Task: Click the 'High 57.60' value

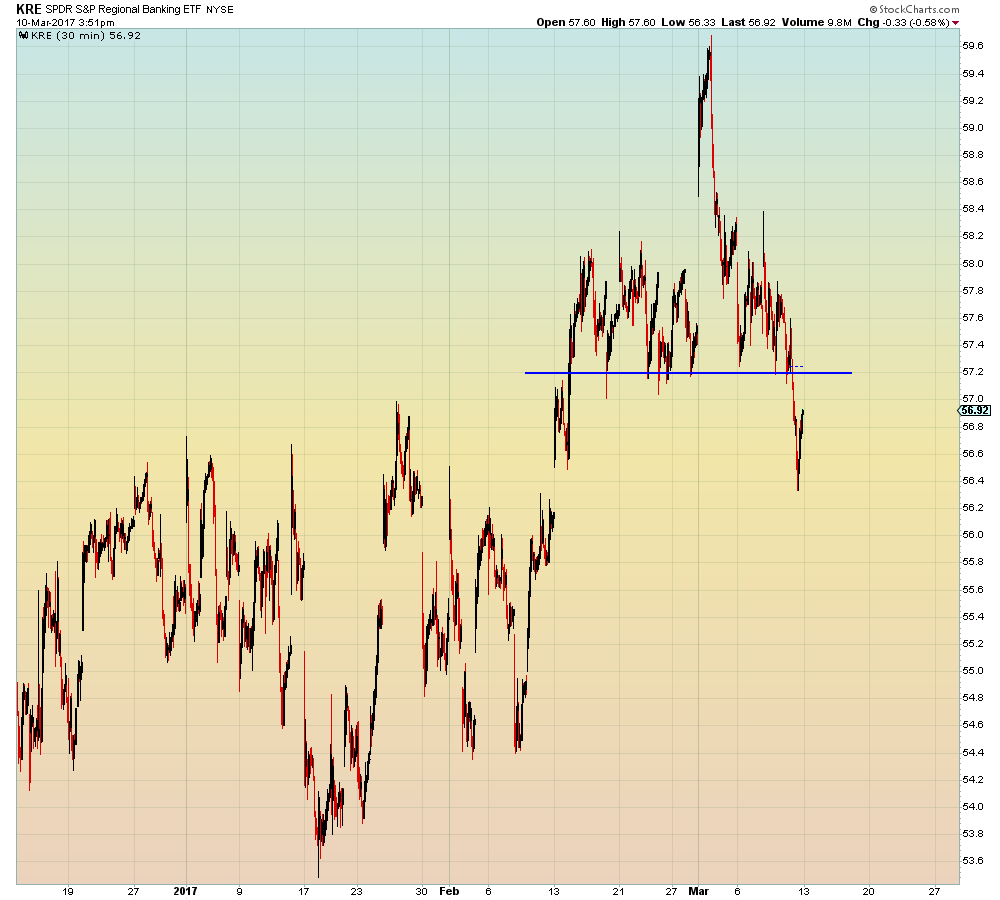Action: pyautogui.click(x=628, y=22)
